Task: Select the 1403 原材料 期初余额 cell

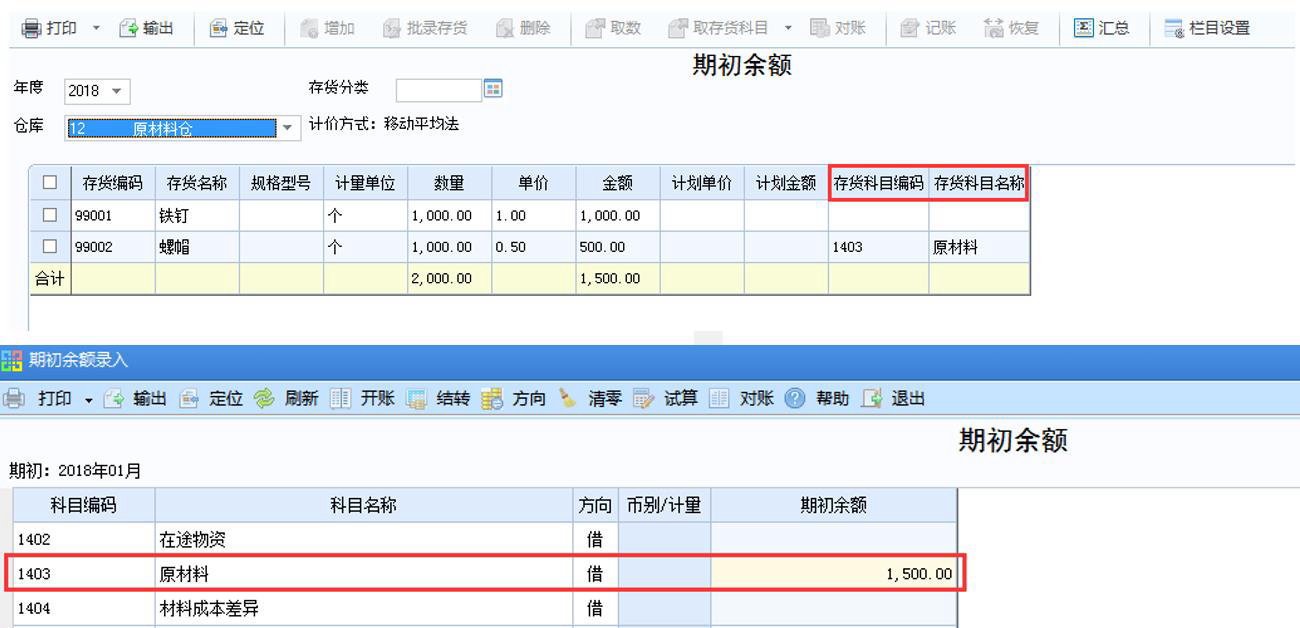Action: pos(833,574)
